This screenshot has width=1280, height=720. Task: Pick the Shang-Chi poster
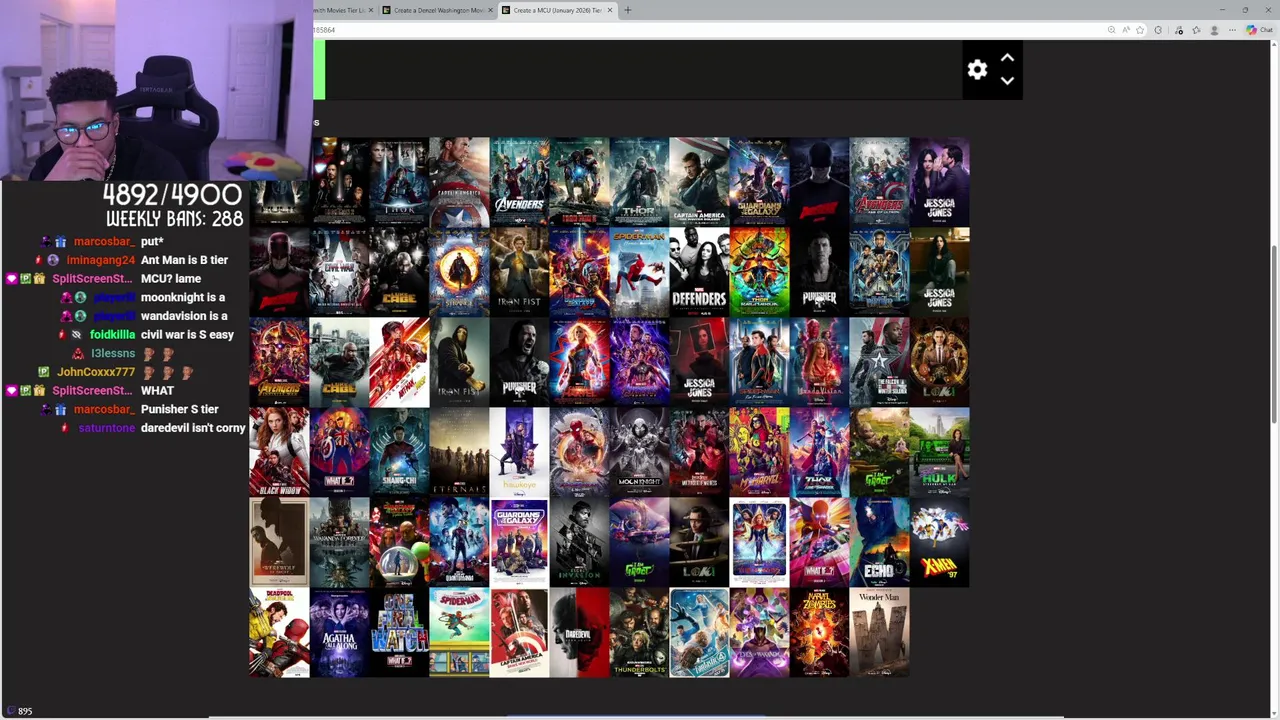(x=399, y=452)
